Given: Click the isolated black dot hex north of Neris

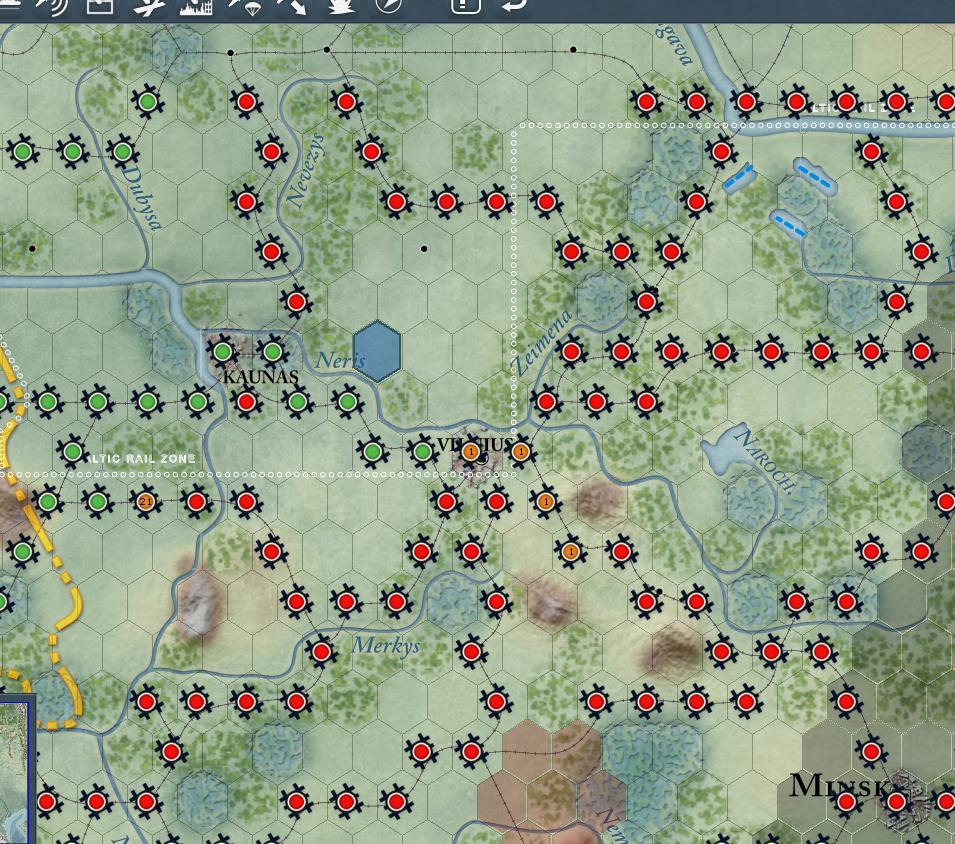Looking at the screenshot, I should click(424, 248).
